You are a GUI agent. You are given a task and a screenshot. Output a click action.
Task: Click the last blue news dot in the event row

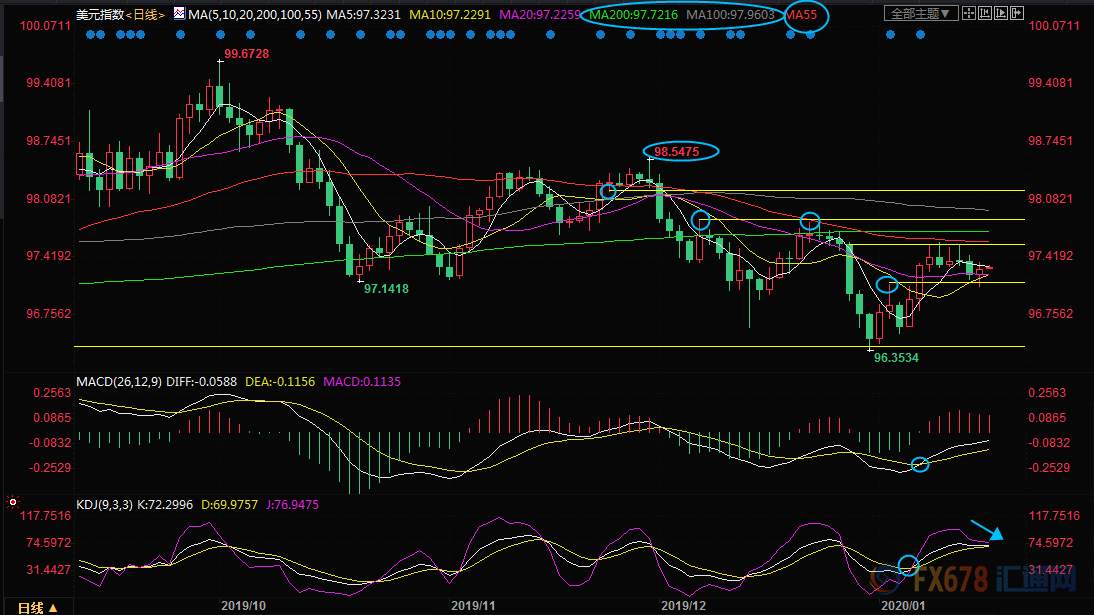(920, 34)
